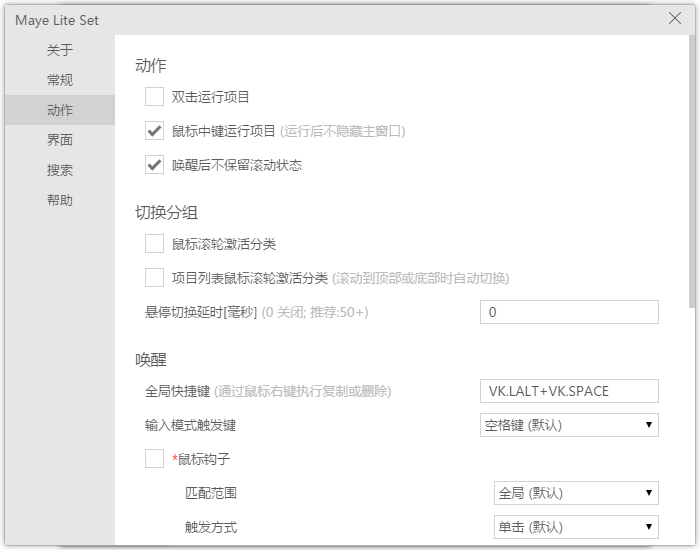Close the Maye Lite Set window
This screenshot has width=700, height=550.
[675, 18]
